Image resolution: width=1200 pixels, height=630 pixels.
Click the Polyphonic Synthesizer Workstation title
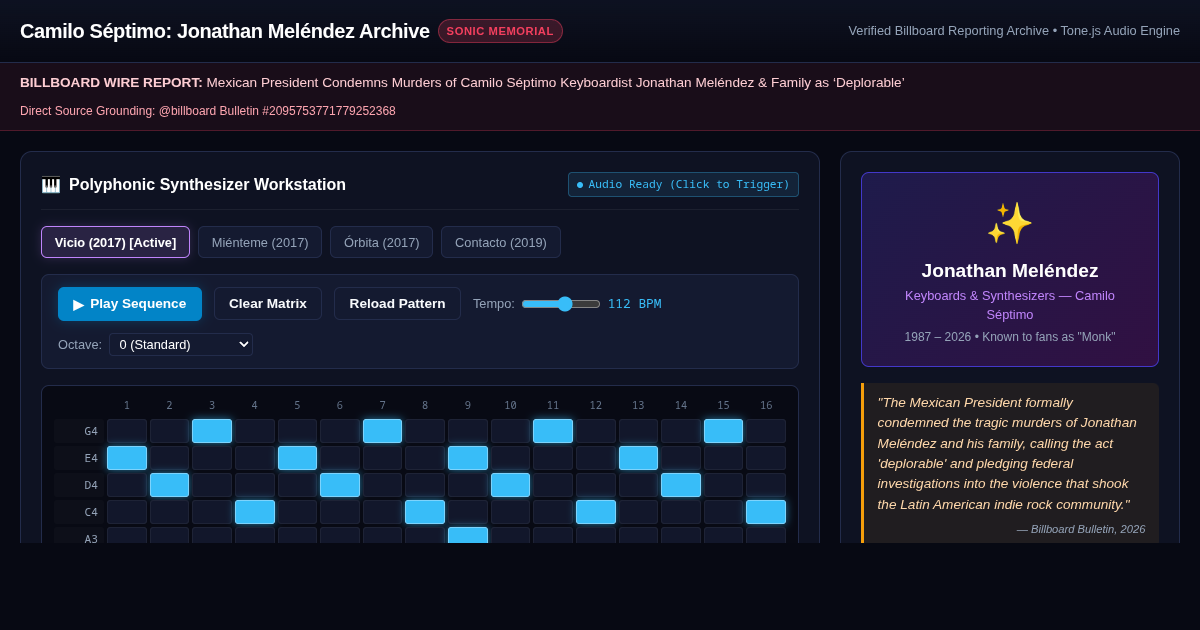(207, 185)
